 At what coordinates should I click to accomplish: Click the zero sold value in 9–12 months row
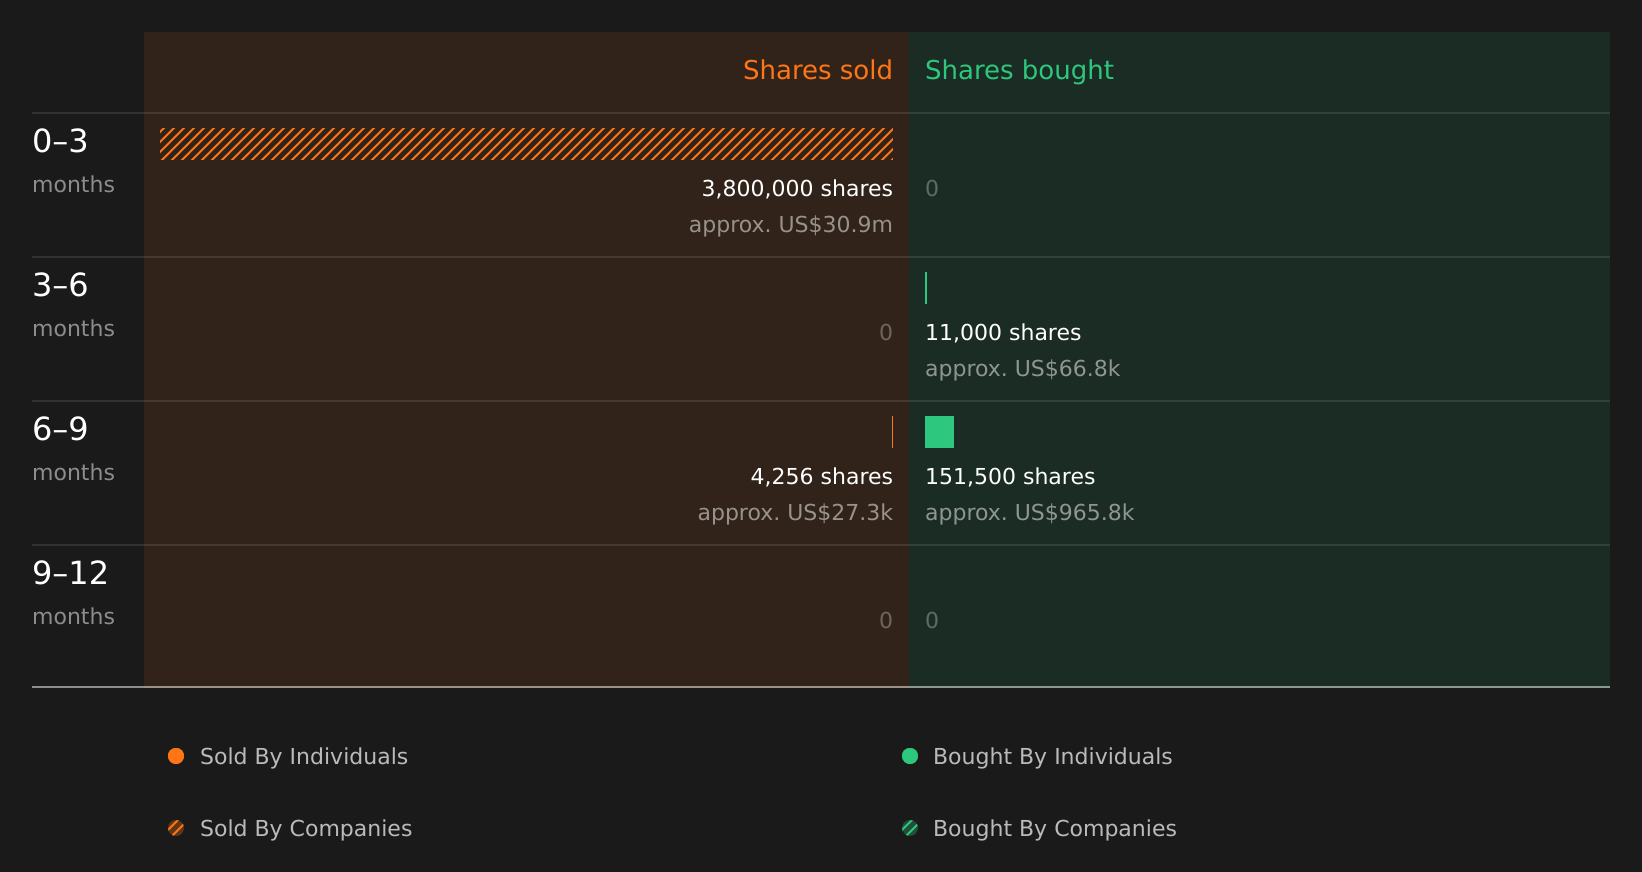(886, 620)
